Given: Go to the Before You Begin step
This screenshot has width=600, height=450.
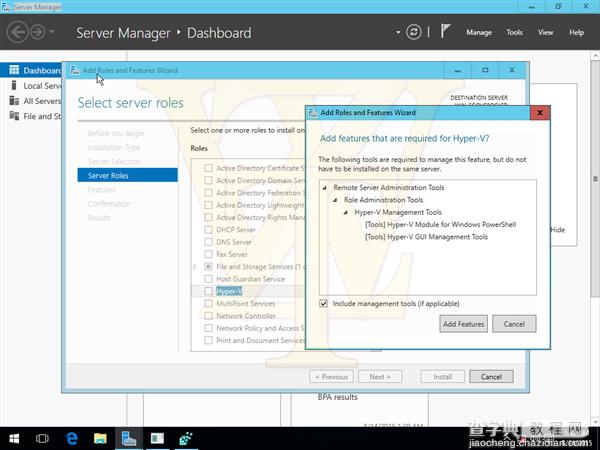Looking at the screenshot, I should pyautogui.click(x=116, y=133).
